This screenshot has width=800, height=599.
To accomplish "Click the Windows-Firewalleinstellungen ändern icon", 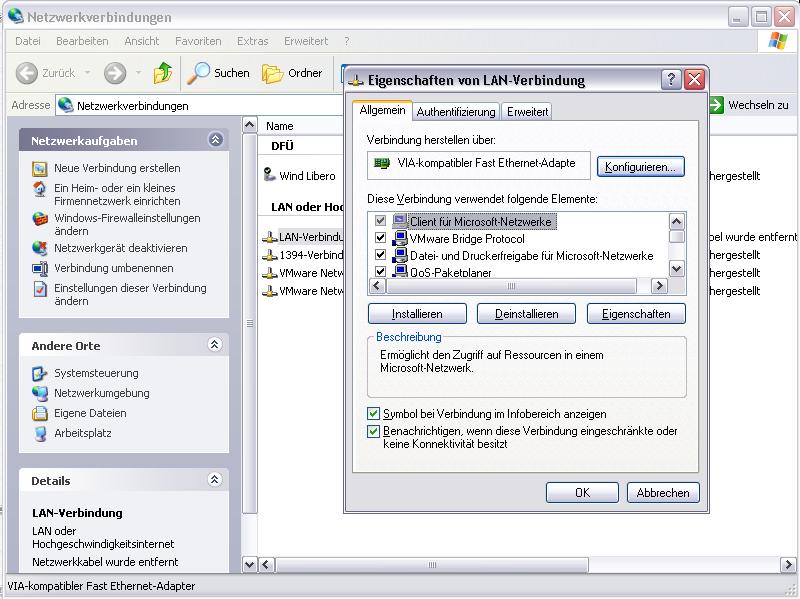I will (40, 219).
